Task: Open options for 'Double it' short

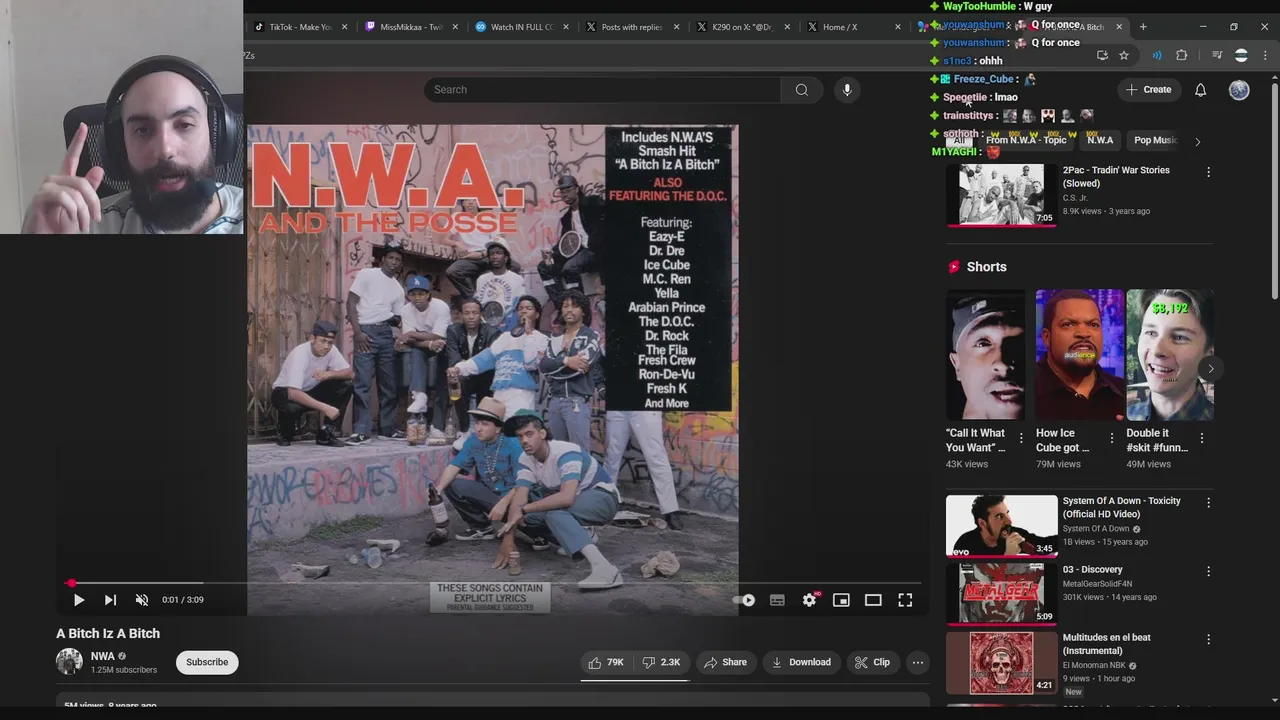Action: pyautogui.click(x=1202, y=438)
